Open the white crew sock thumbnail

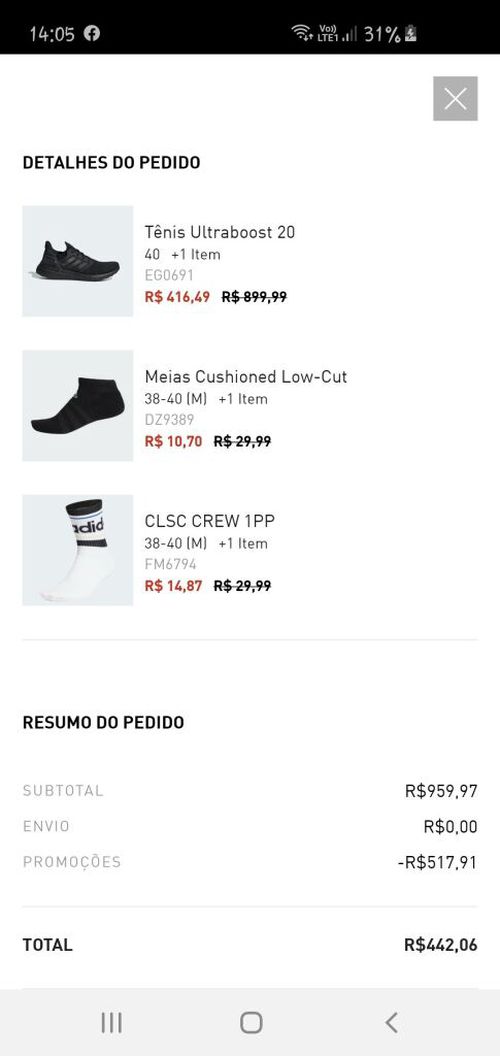77,550
